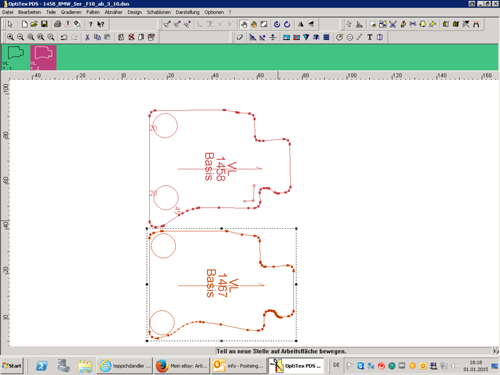Click the system tray clock
Screen dimensions: 500x375
(x=476, y=366)
